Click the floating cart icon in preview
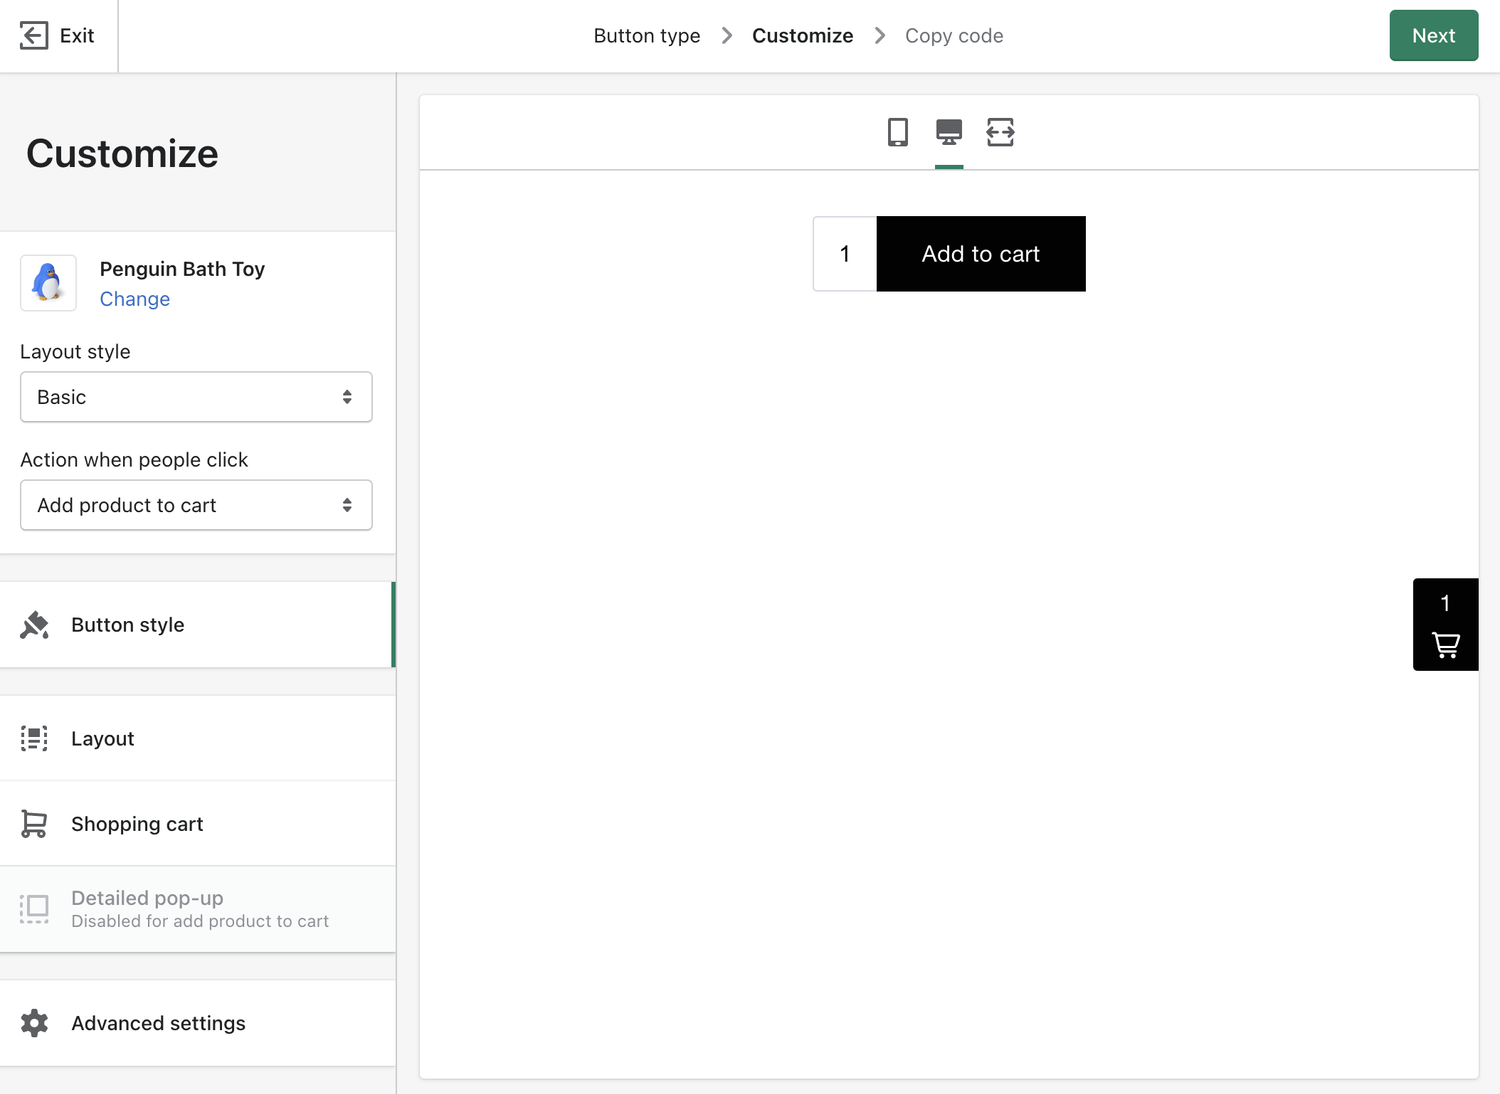1500x1094 pixels. (x=1445, y=645)
